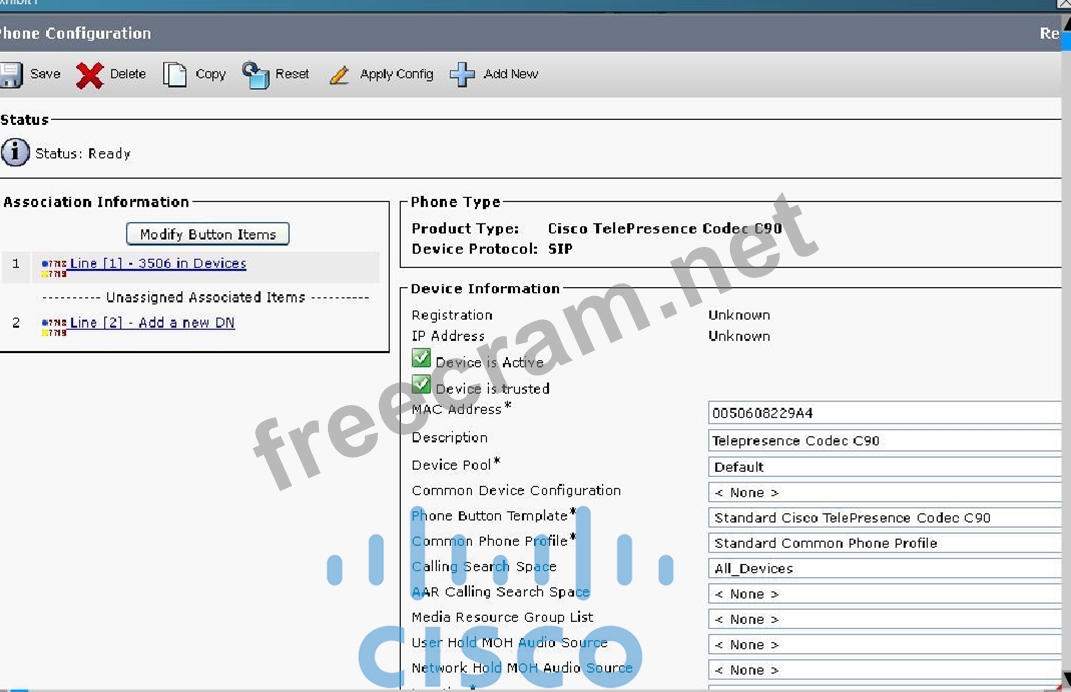Screen dimensions: 1071x692
Task: Click the Status info icon
Action: point(15,153)
